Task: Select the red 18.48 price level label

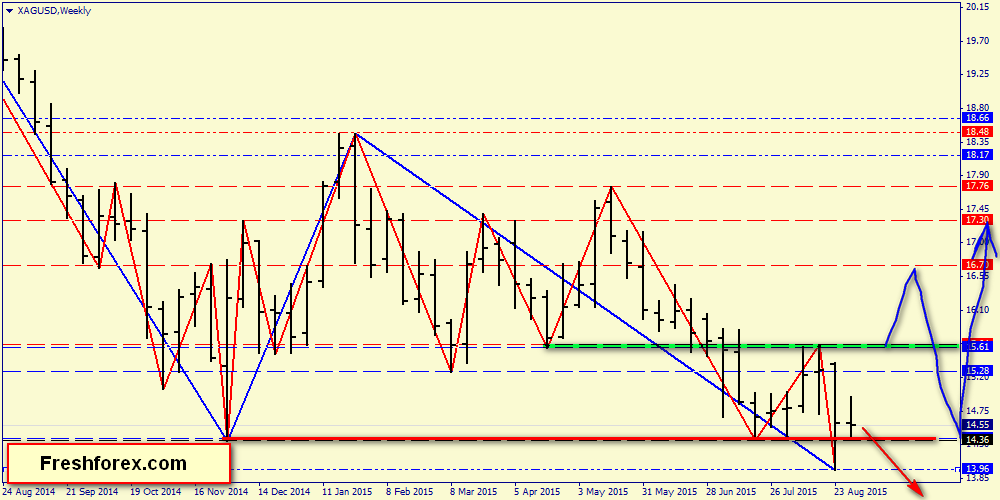Action: 978,132
